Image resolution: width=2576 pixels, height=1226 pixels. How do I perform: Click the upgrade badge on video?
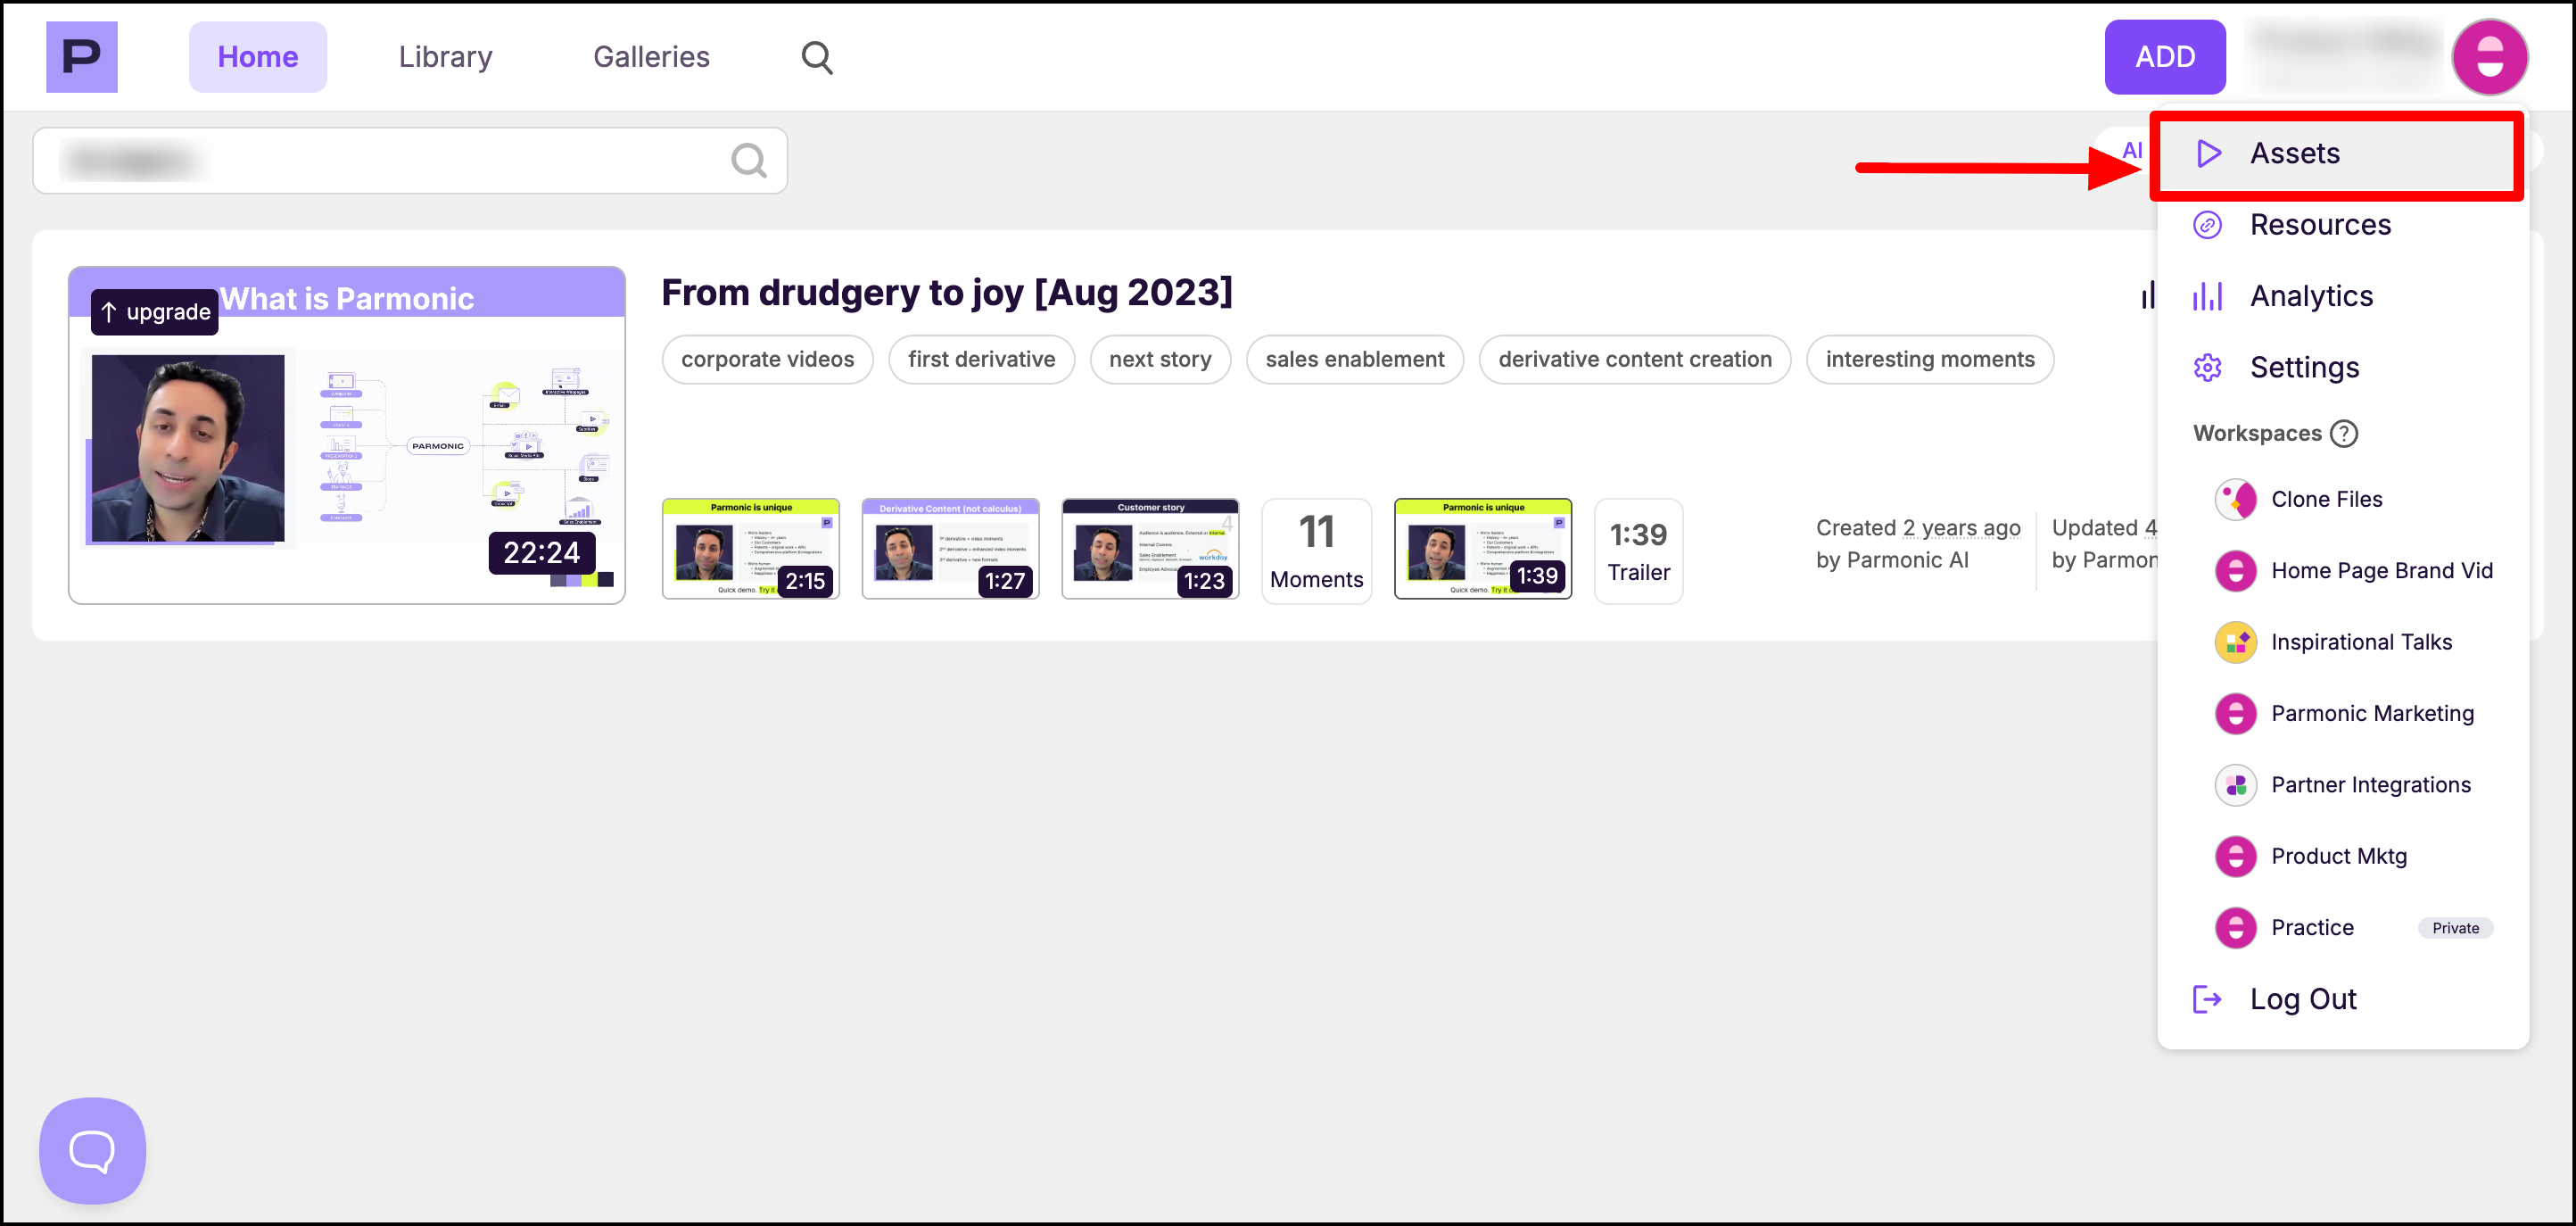coord(155,312)
